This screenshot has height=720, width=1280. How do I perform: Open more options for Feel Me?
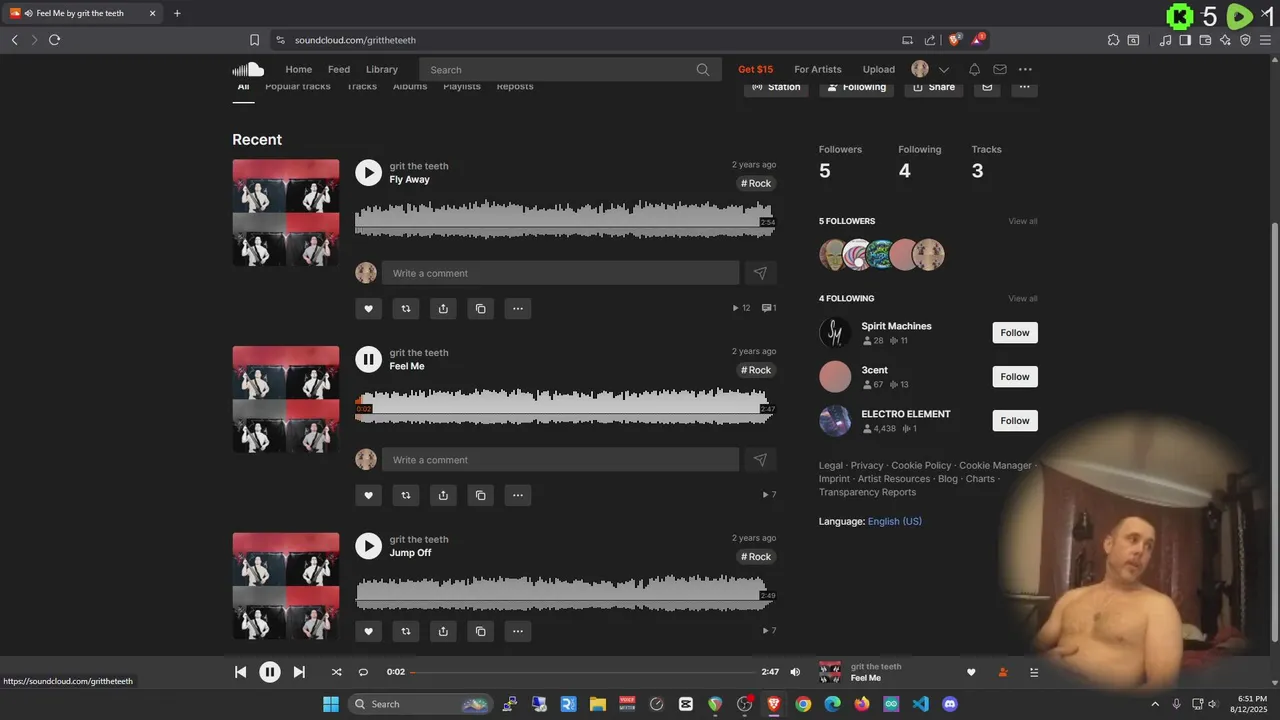tap(517, 495)
